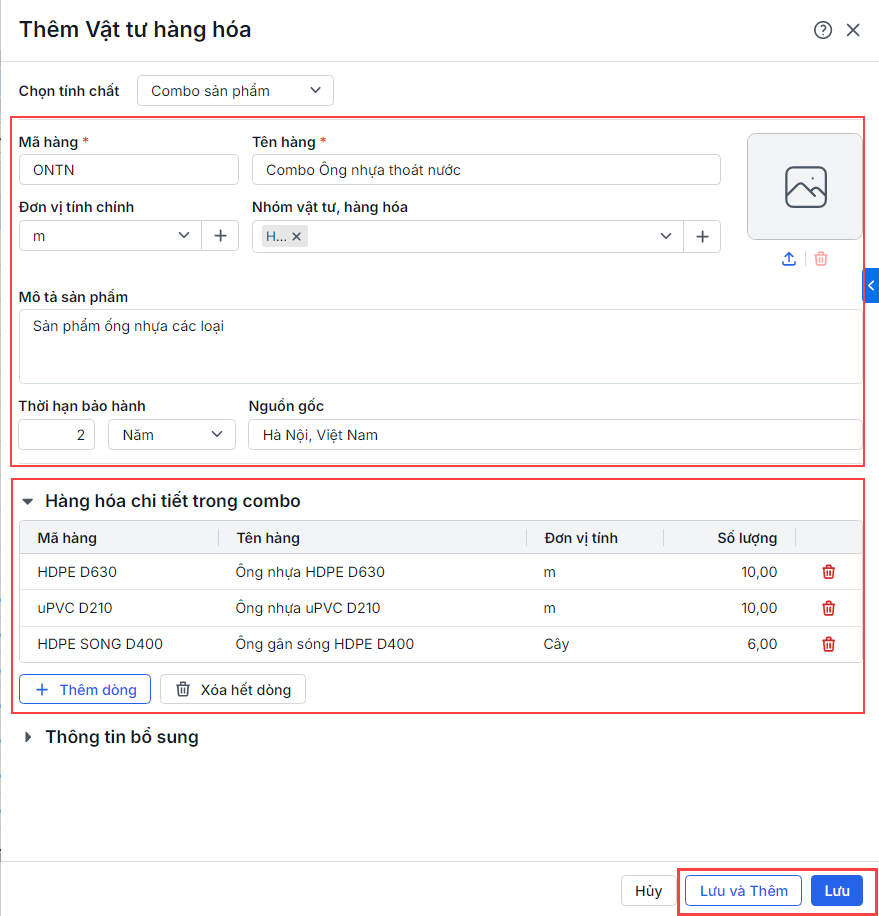
Task: Delete the HDPE SONG D400 row
Action: click(828, 644)
